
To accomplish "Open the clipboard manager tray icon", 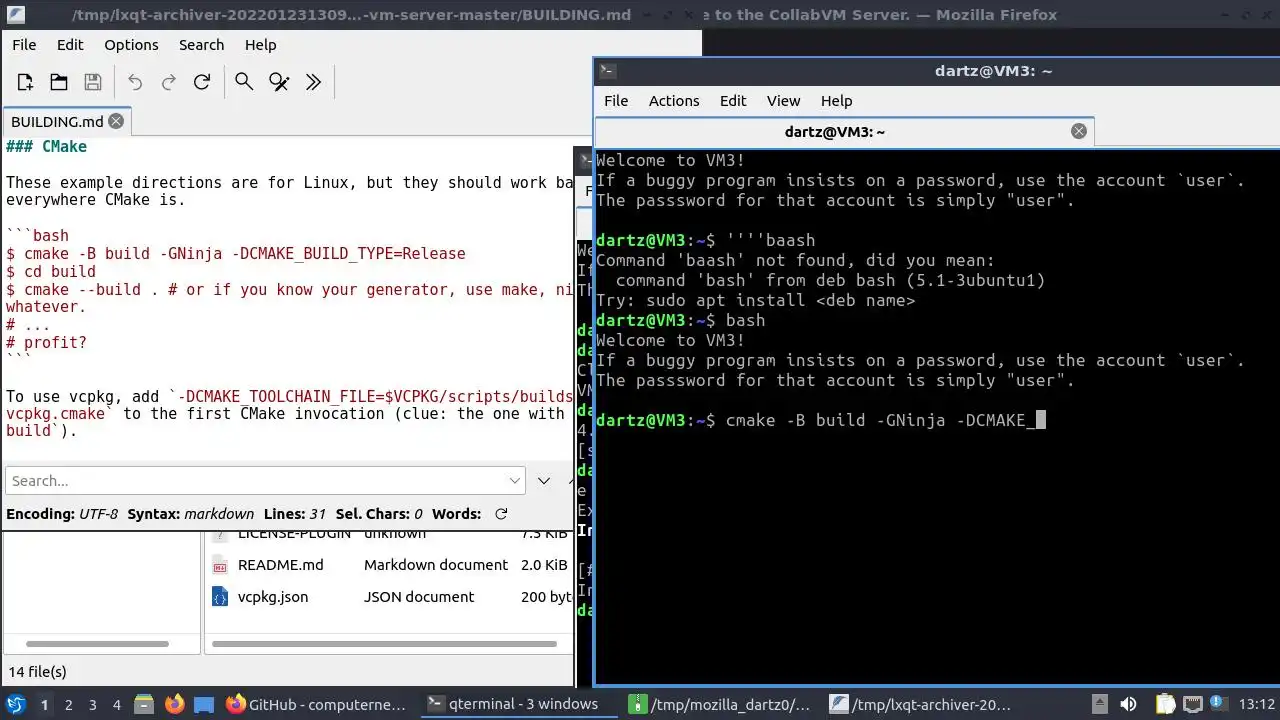I will 1164,705.
